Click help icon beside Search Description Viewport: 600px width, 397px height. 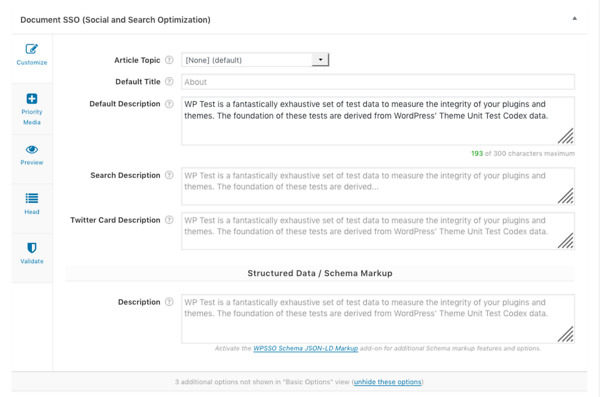tap(169, 175)
